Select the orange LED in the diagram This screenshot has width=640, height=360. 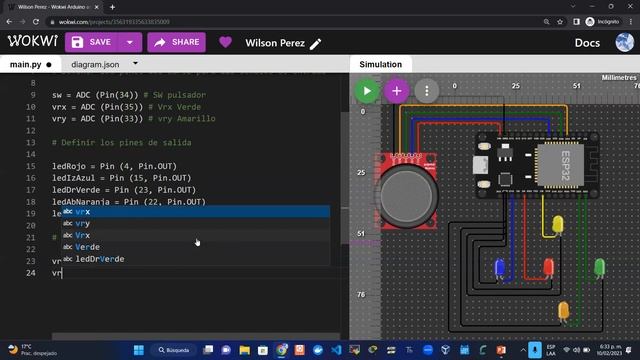(x=563, y=311)
